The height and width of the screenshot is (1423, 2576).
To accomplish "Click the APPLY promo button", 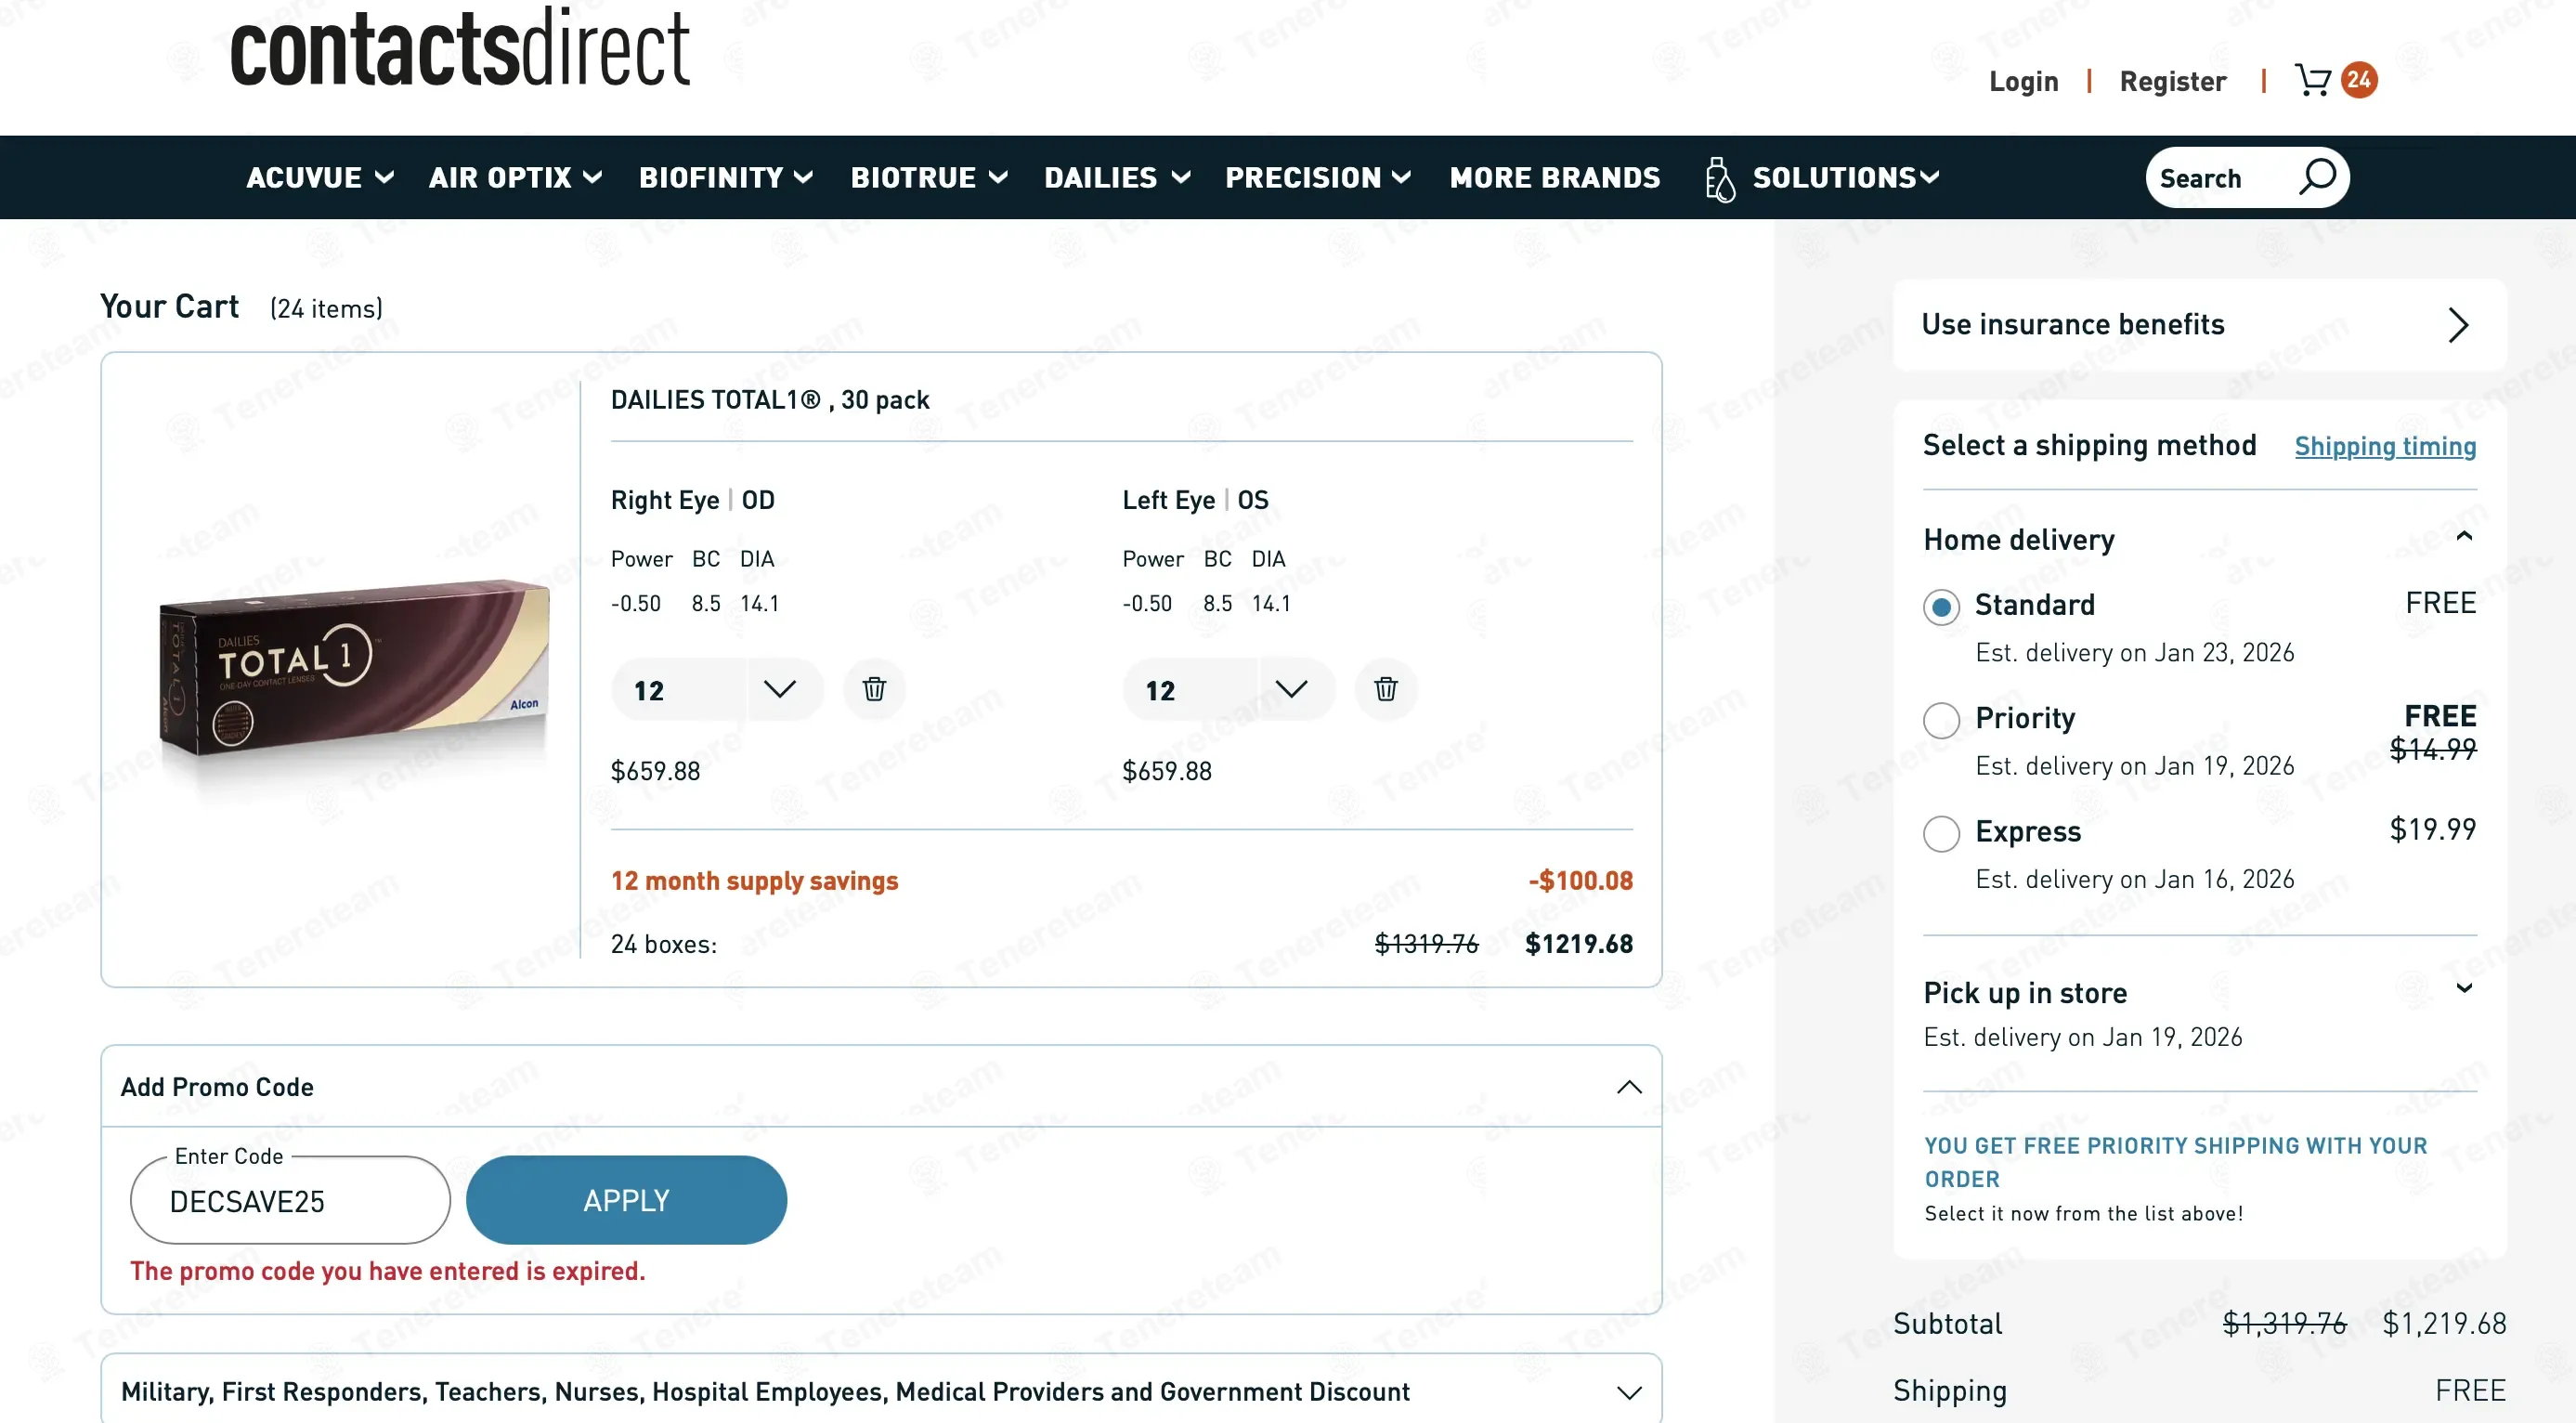I will 626,1200.
